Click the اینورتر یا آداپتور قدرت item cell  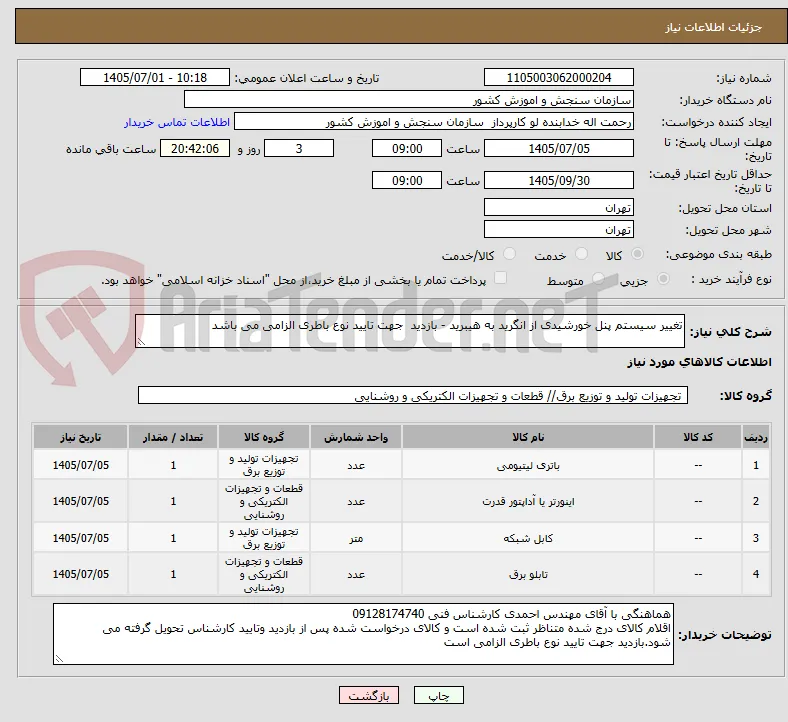pos(528,501)
